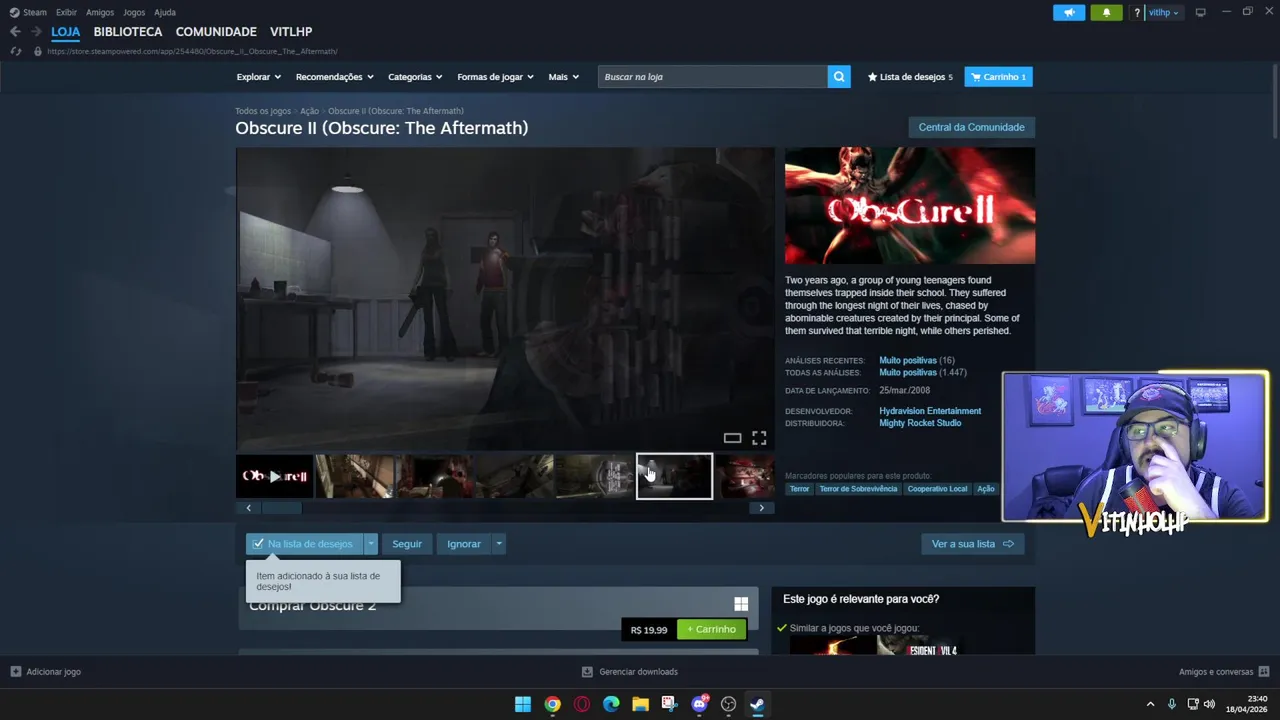The image size is (1280, 720).
Task: Click the Seguir button
Action: [407, 544]
